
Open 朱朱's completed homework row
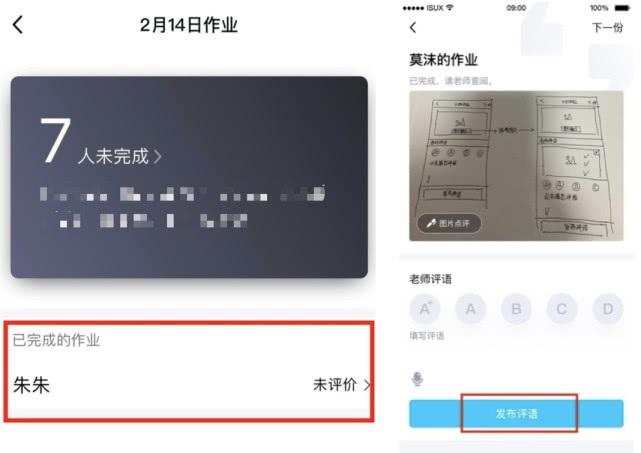pos(189,385)
